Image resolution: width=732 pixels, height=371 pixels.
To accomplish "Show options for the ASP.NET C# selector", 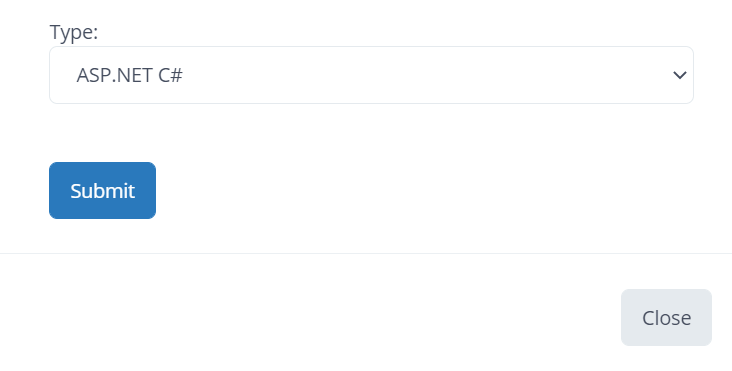I will click(371, 75).
